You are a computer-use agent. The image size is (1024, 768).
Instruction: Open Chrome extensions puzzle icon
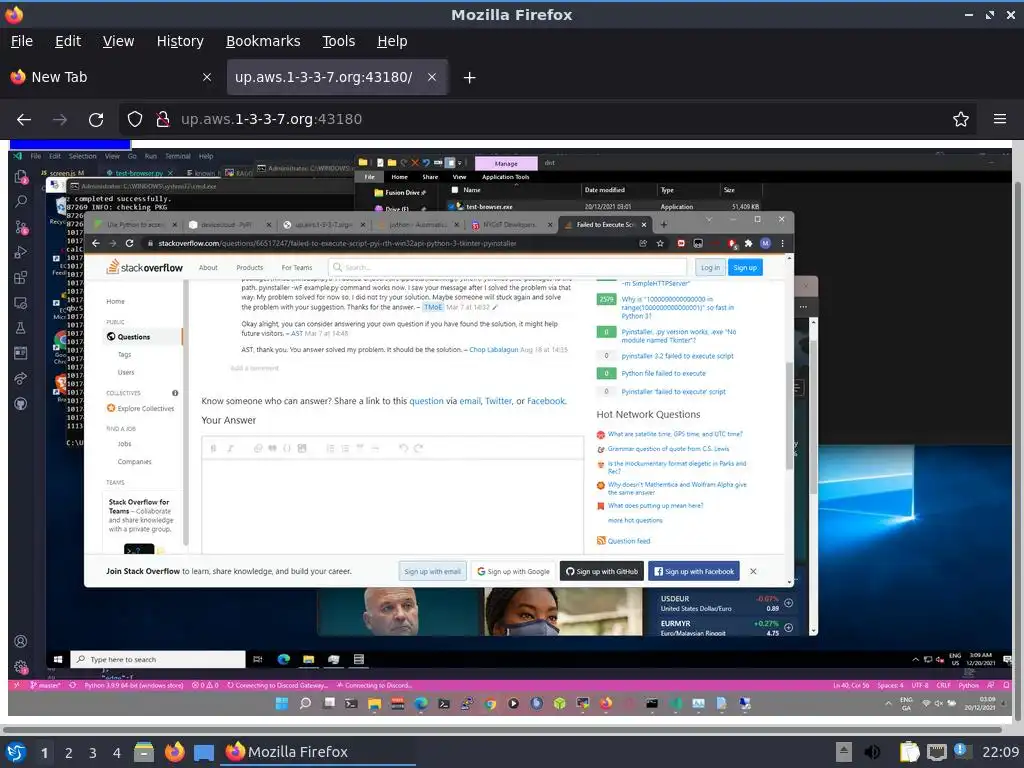tap(748, 243)
